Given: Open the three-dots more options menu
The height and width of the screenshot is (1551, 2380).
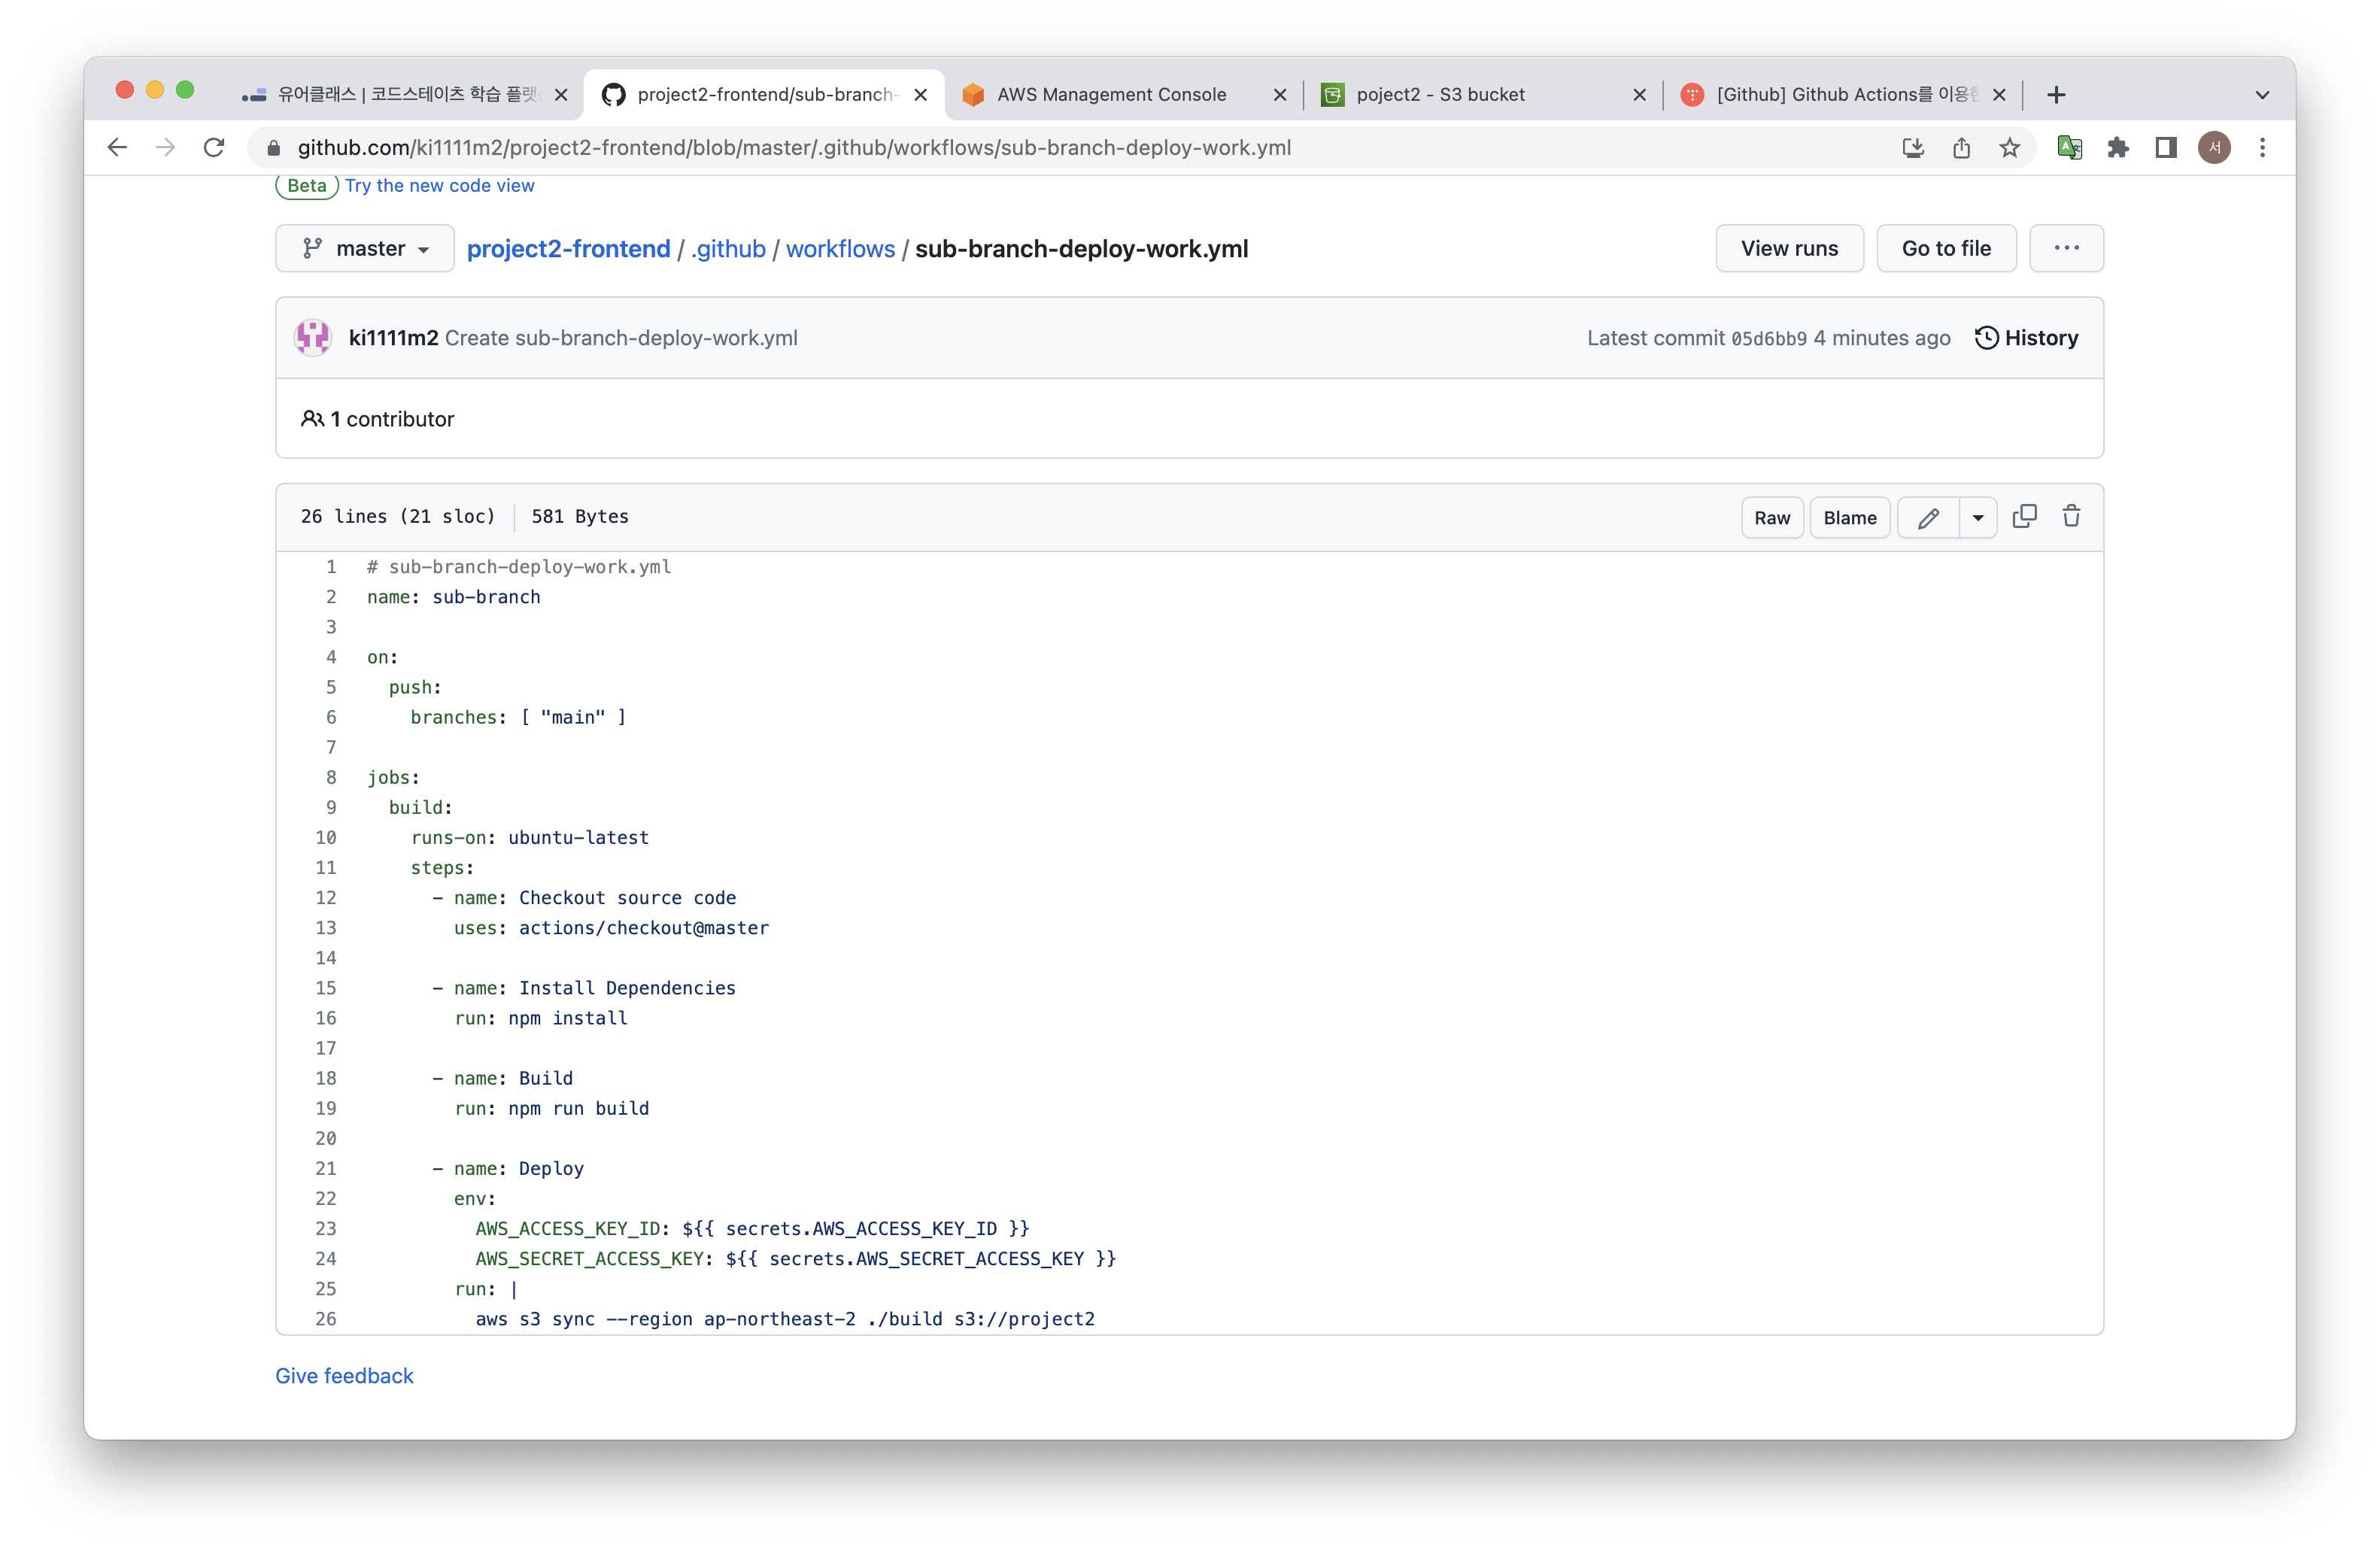Looking at the screenshot, I should pos(2066,249).
